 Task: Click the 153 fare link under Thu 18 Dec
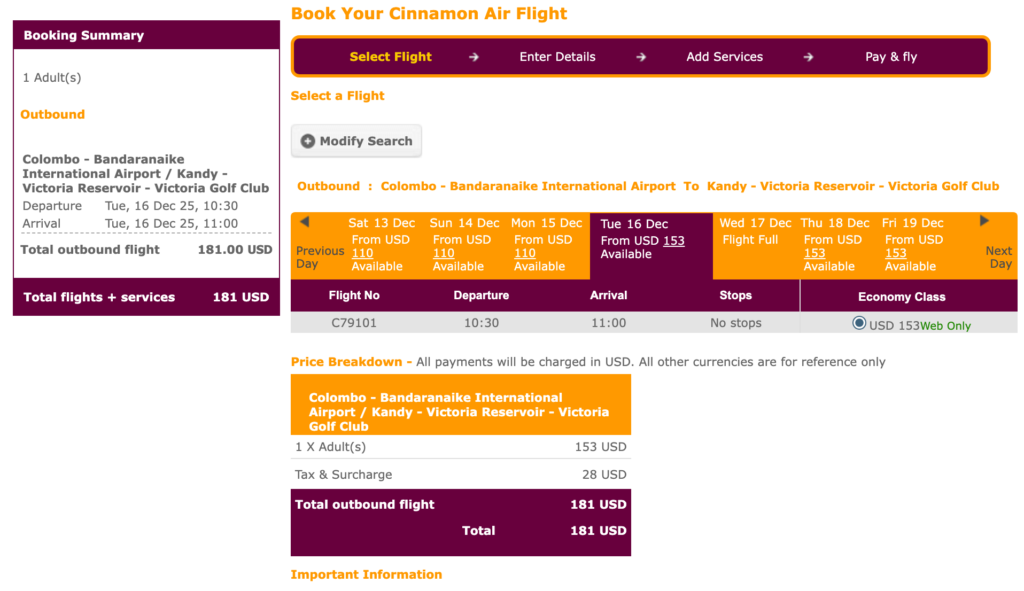(x=815, y=254)
